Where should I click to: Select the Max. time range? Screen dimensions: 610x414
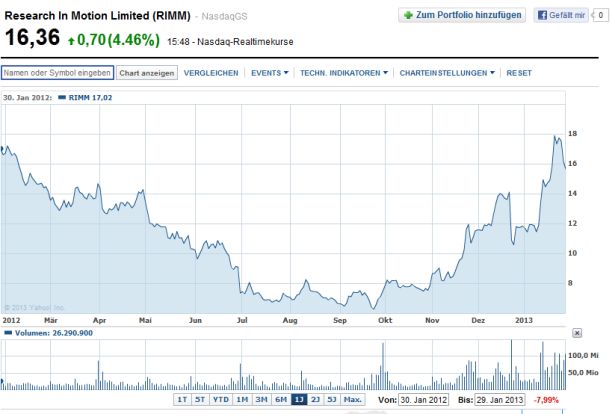click(x=352, y=400)
